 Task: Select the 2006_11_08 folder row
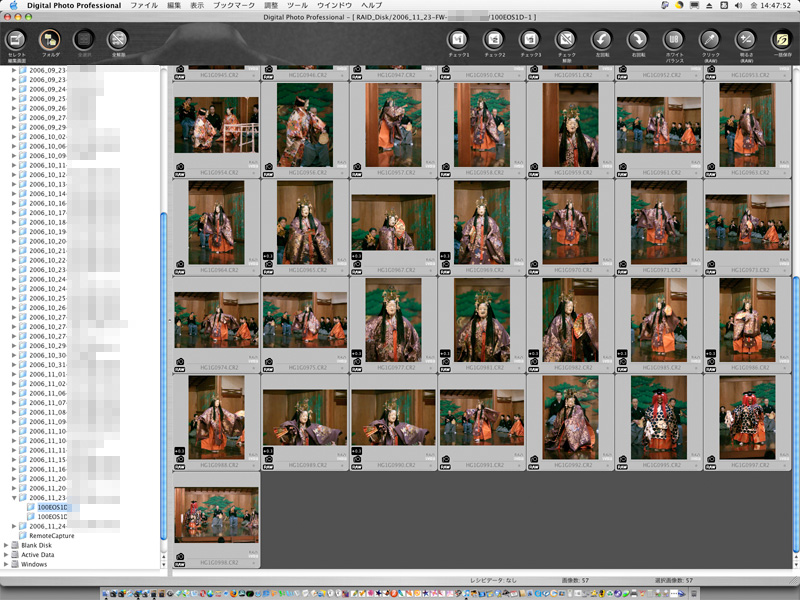(x=47, y=412)
